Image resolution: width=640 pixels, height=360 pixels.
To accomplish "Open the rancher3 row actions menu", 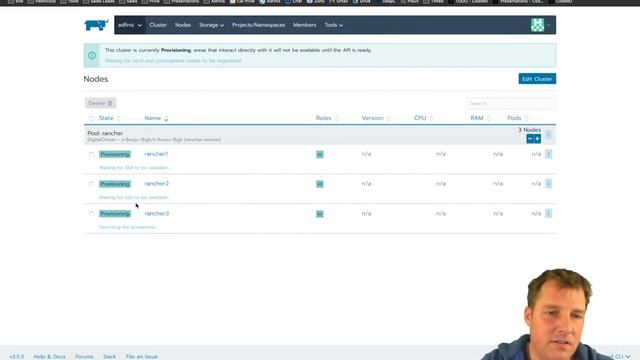I will coord(549,213).
